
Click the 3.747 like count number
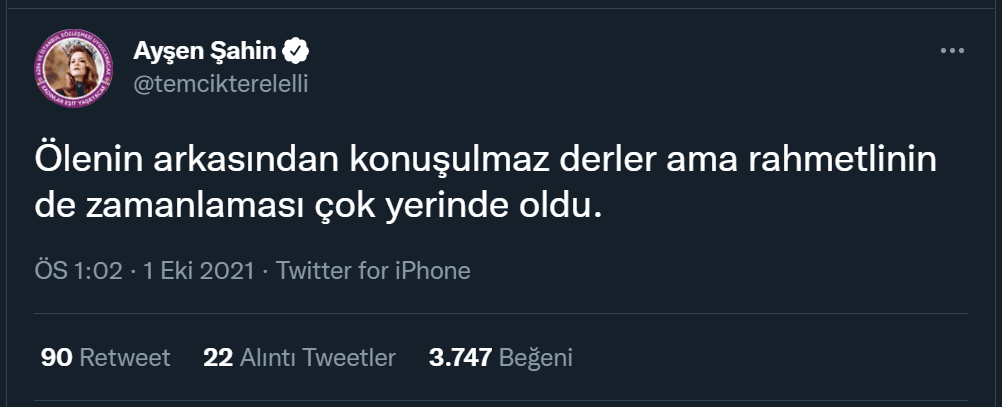pos(459,357)
